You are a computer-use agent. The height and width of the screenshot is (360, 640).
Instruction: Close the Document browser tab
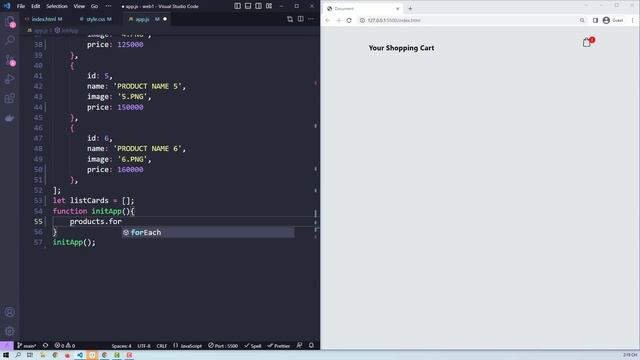tap(397, 9)
